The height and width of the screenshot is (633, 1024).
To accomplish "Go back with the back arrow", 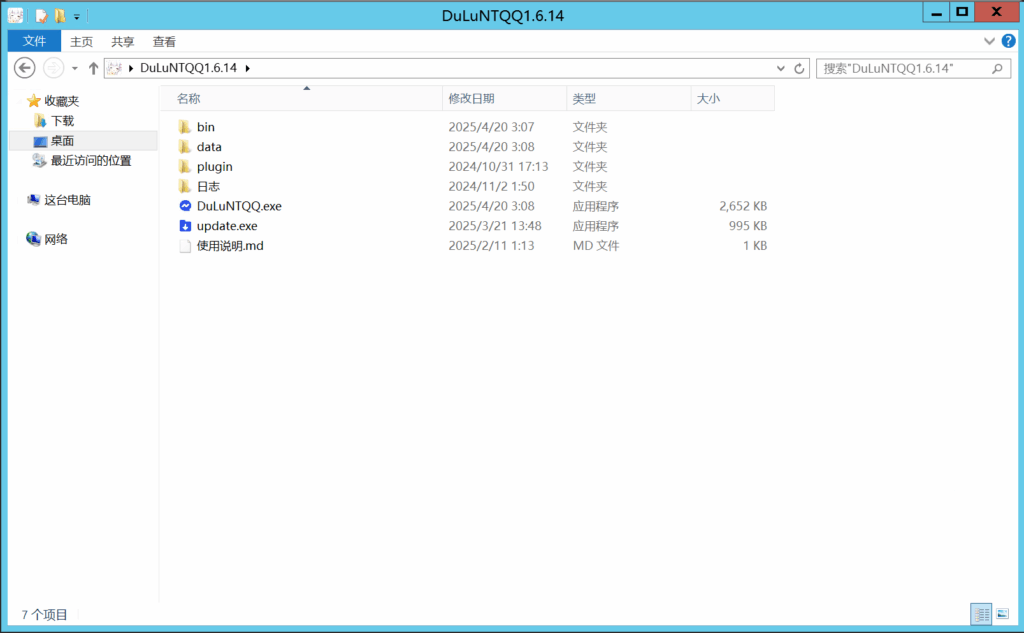I will point(25,68).
